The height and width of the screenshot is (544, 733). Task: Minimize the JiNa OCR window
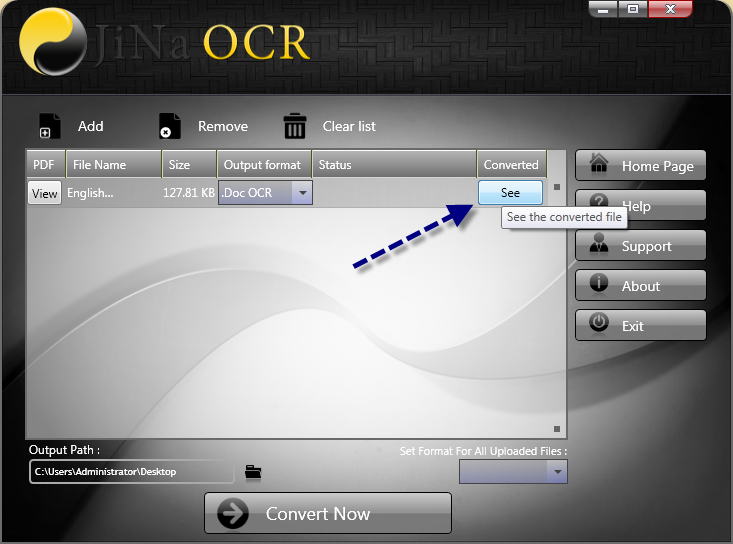click(x=603, y=9)
